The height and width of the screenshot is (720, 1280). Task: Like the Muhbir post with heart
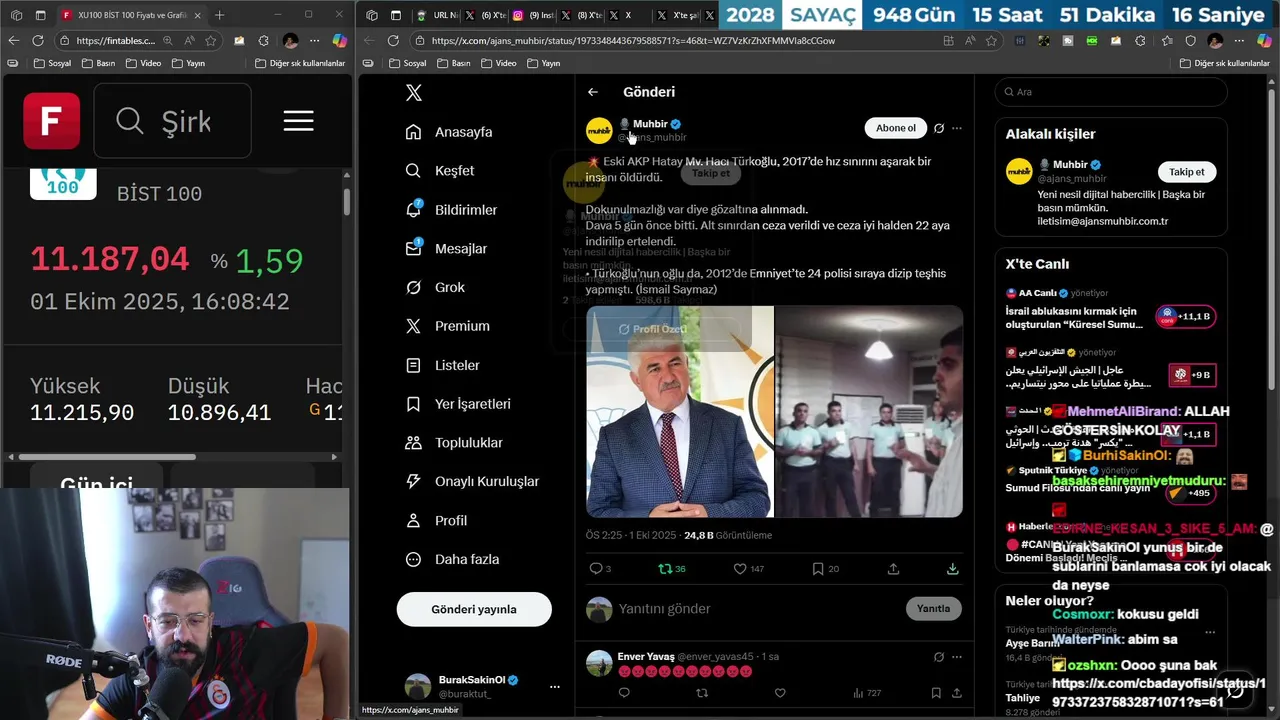click(740, 569)
